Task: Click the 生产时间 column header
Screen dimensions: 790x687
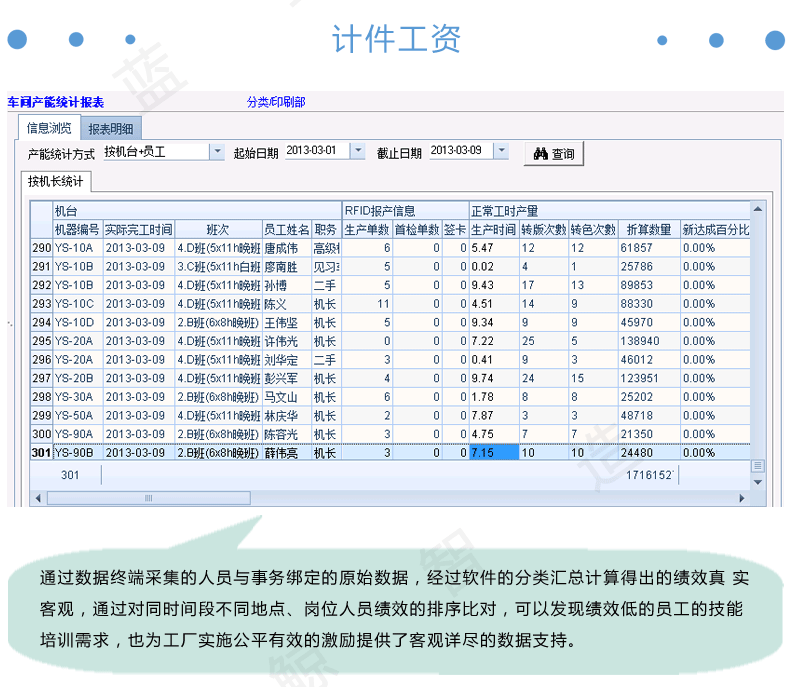Action: coord(494,230)
